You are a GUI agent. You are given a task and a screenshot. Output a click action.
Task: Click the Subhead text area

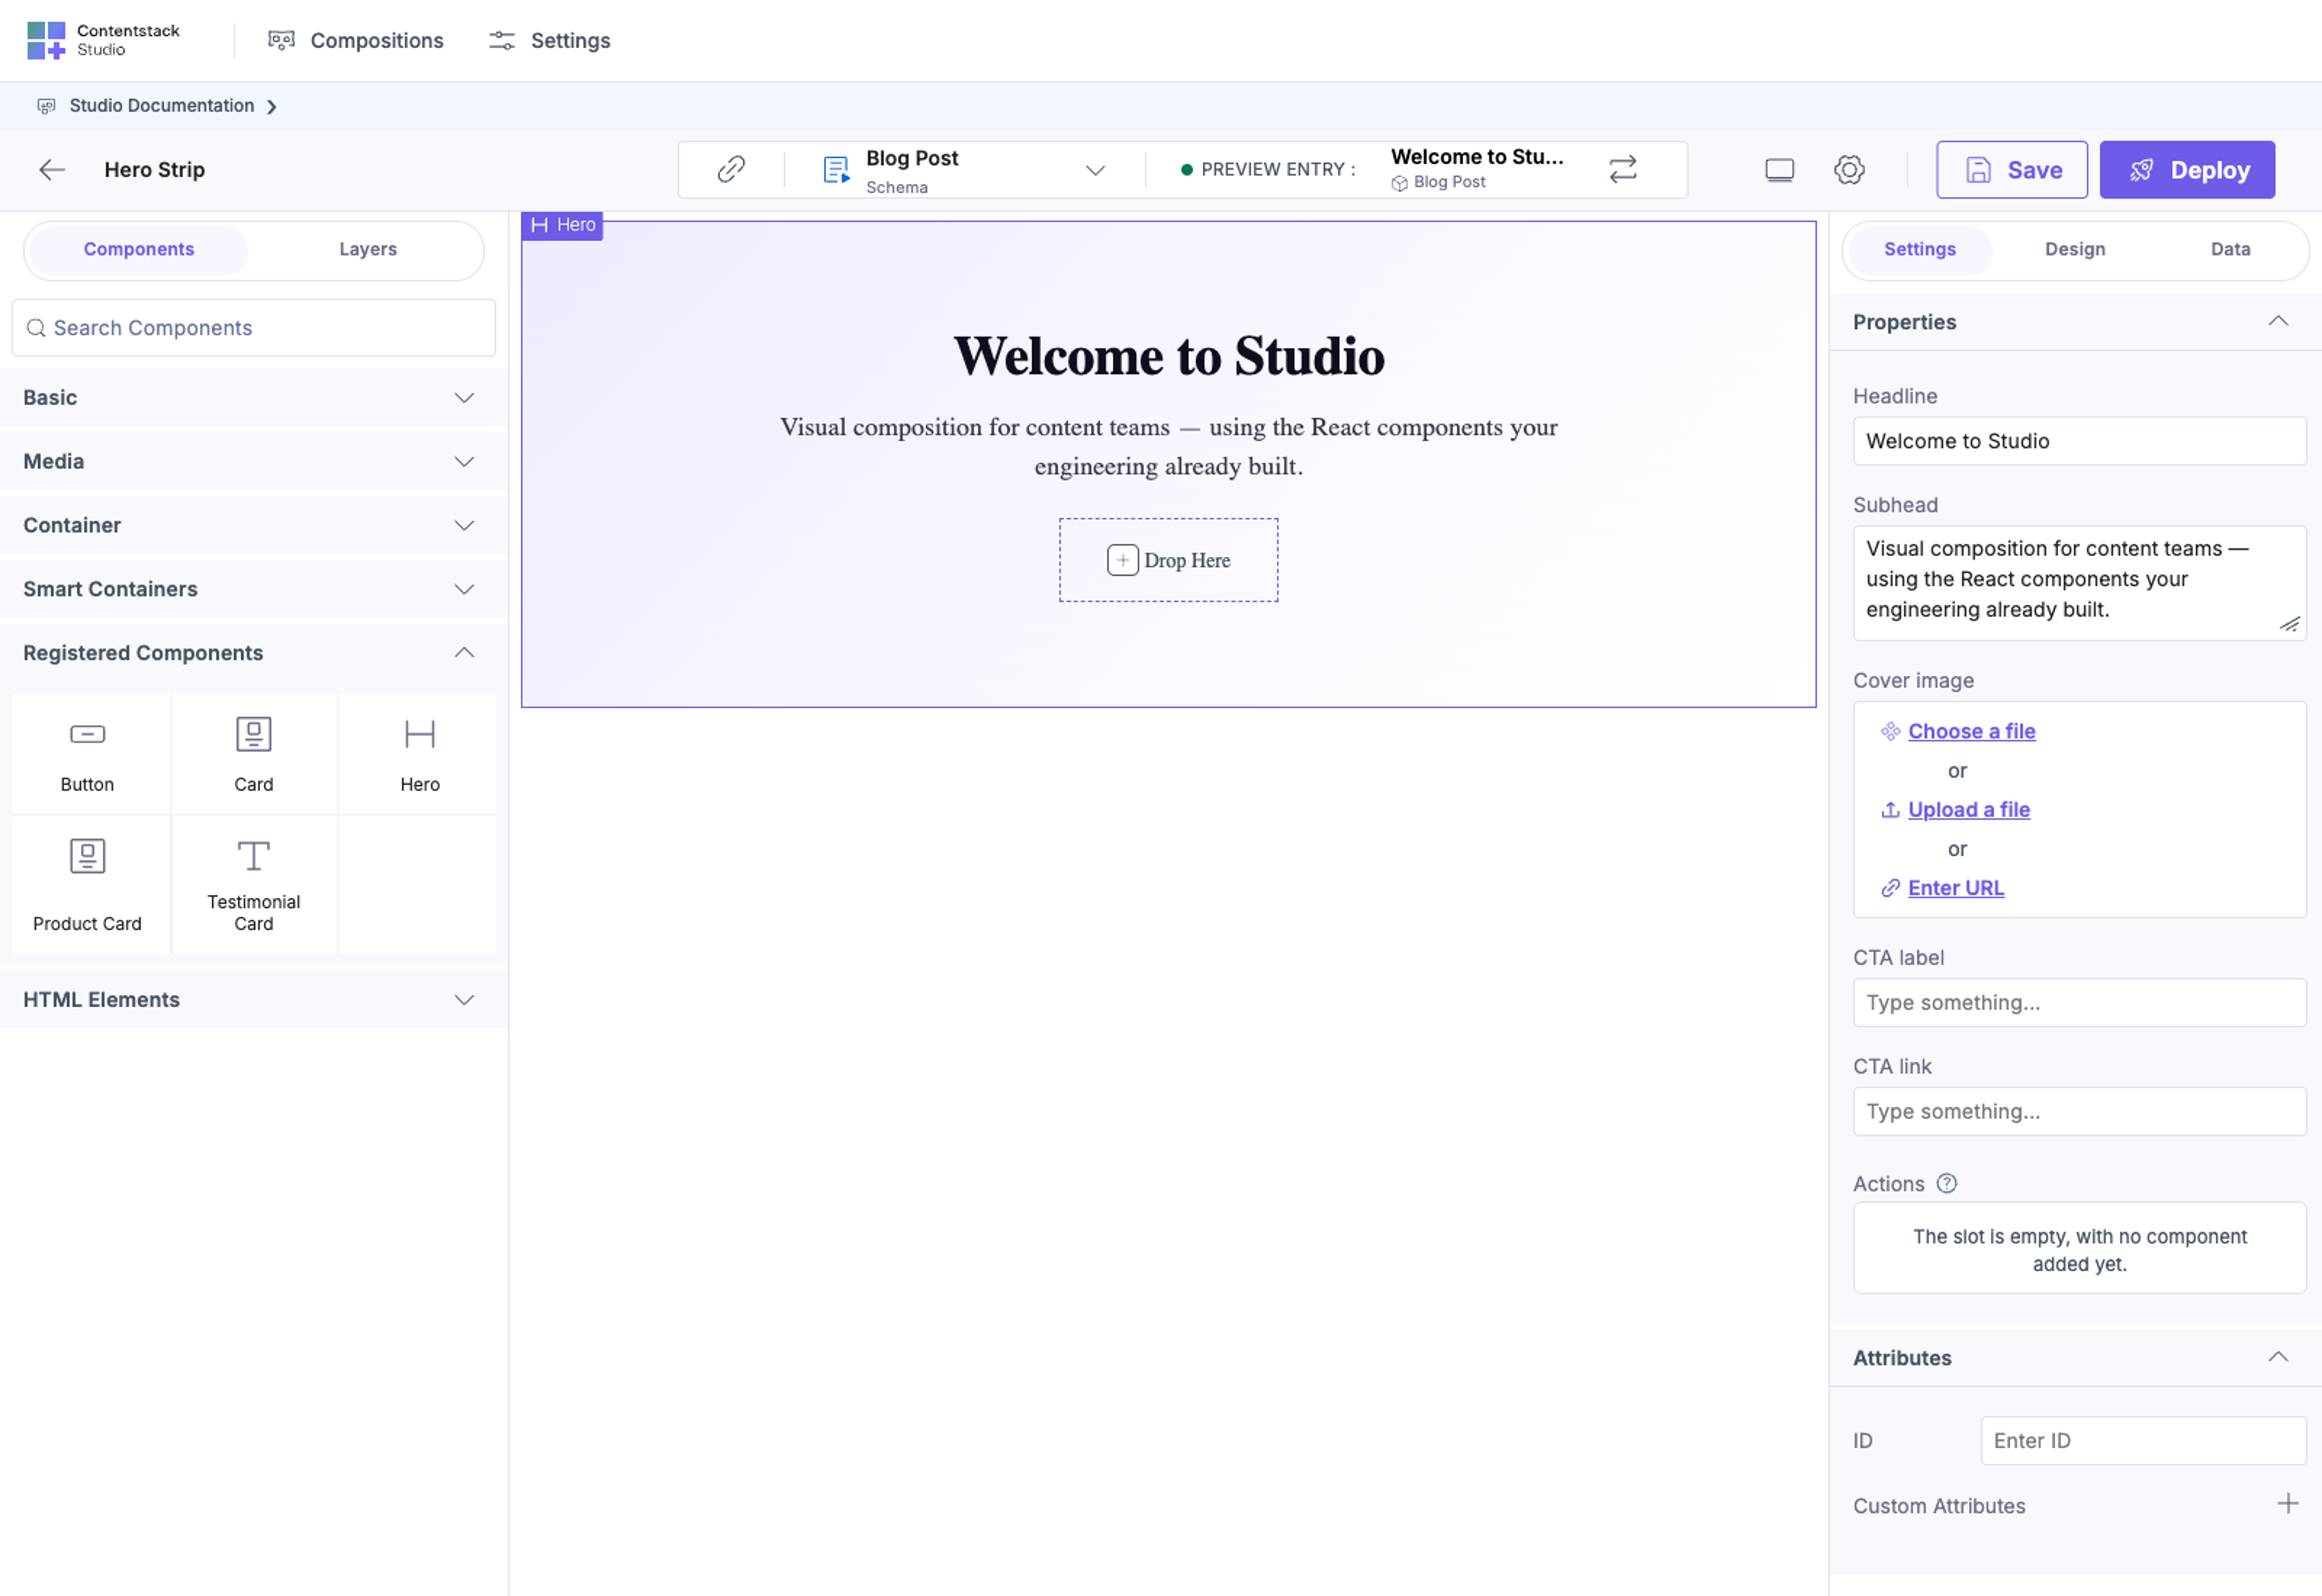[x=2079, y=584]
